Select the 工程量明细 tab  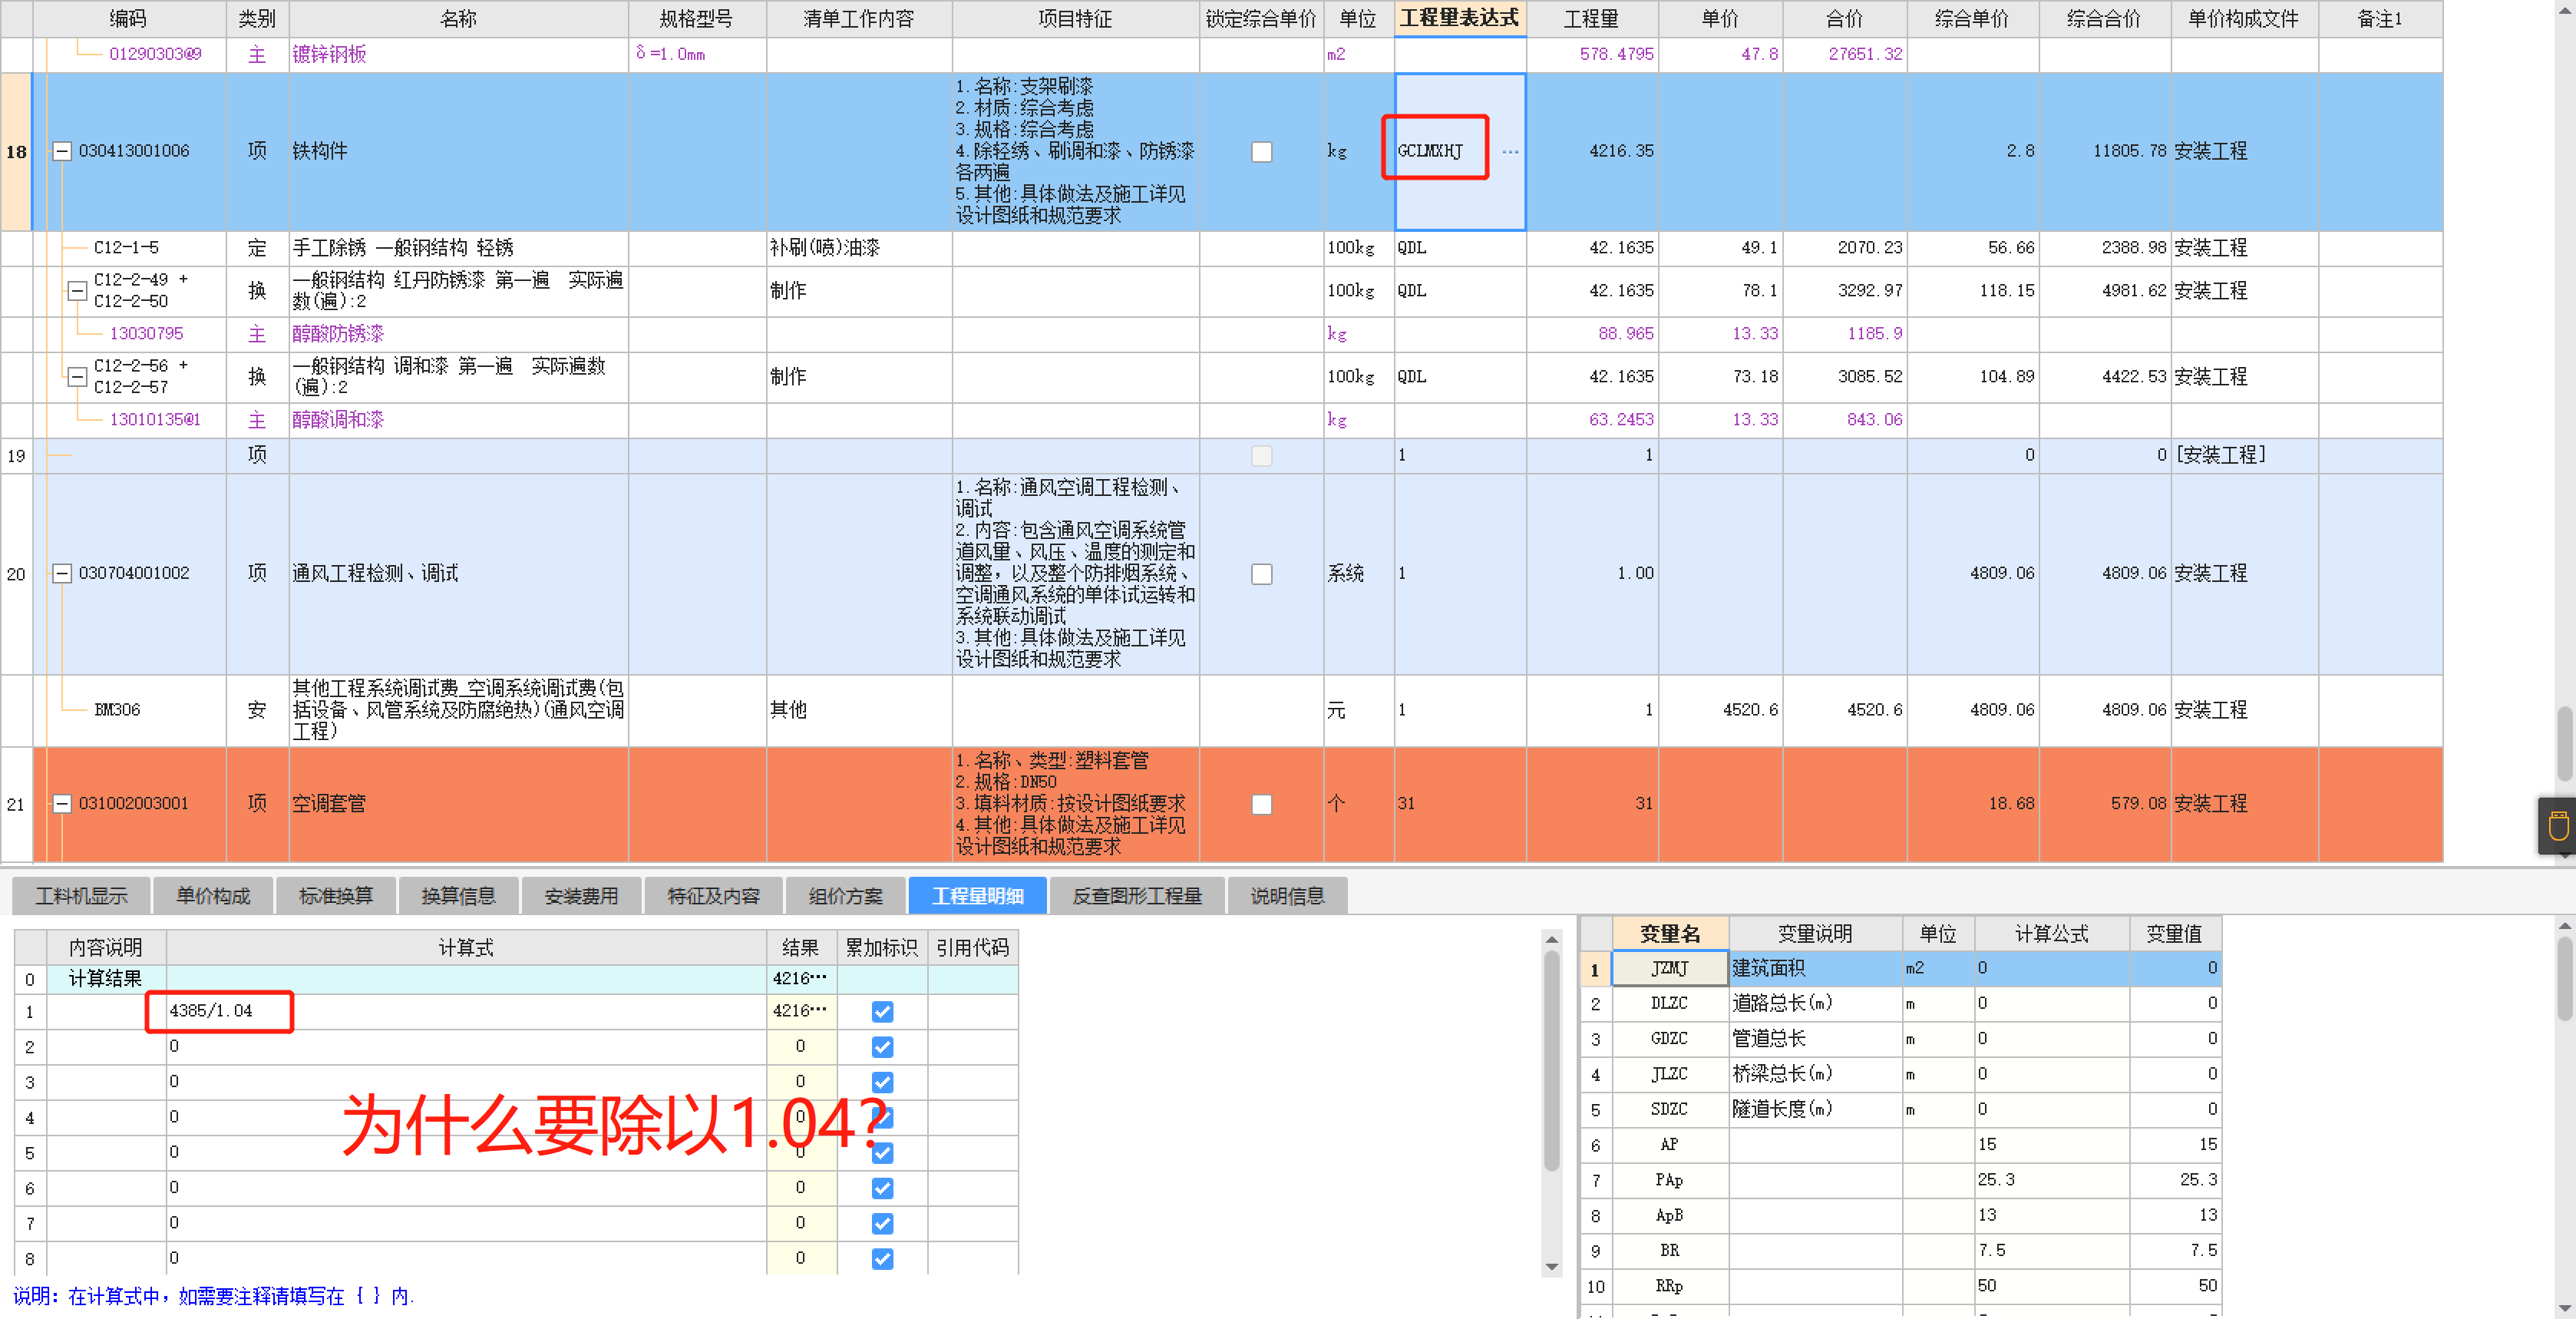(978, 896)
